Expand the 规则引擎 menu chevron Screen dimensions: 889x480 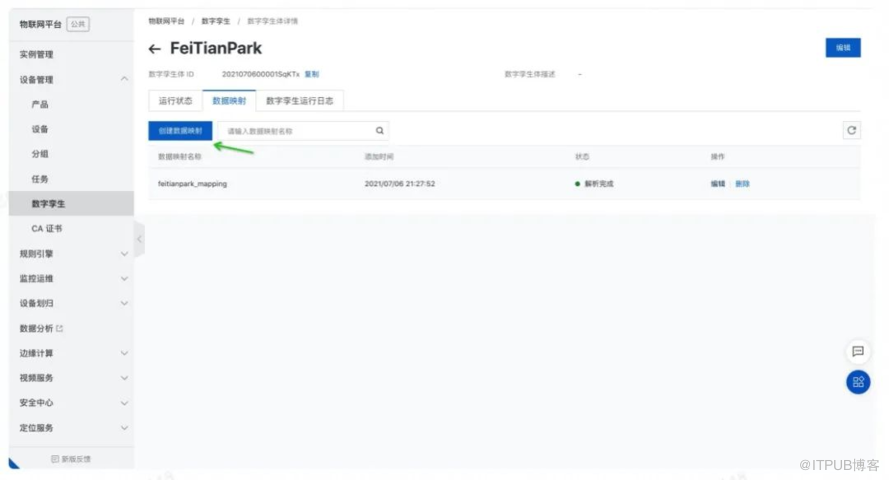(124, 254)
